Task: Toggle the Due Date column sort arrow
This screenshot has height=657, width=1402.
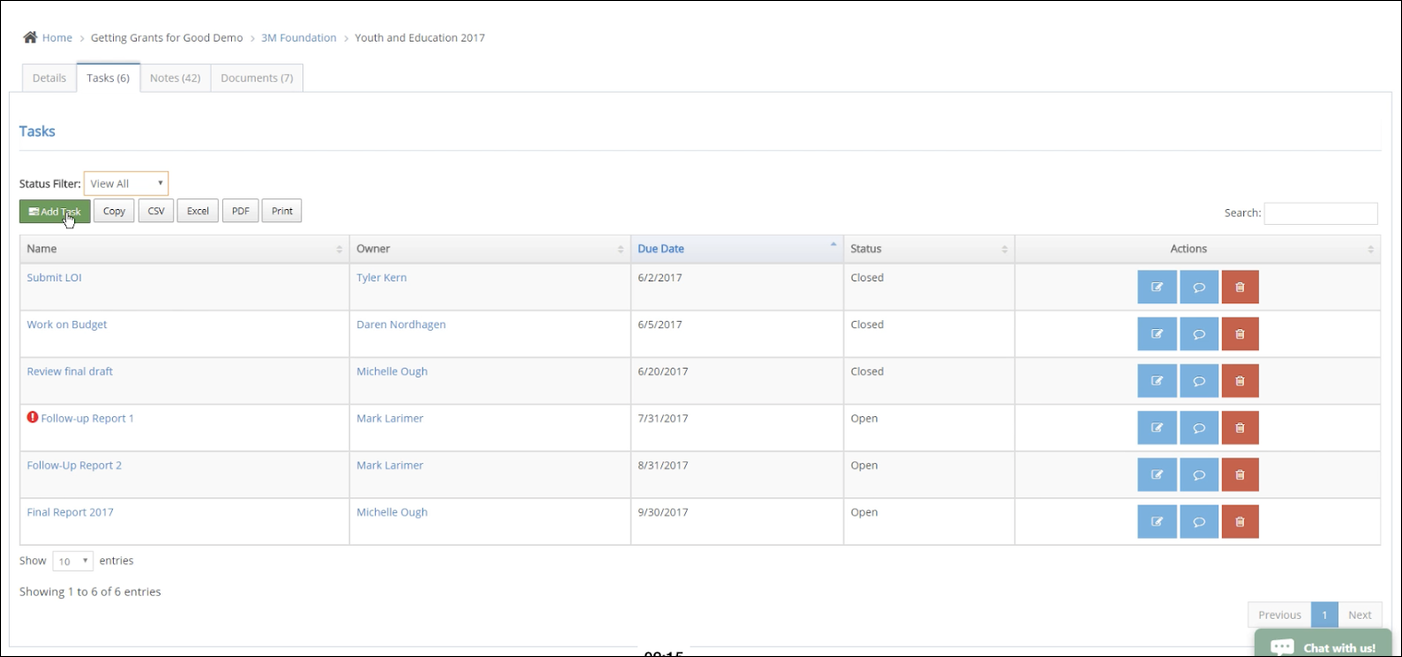Action: (x=831, y=243)
